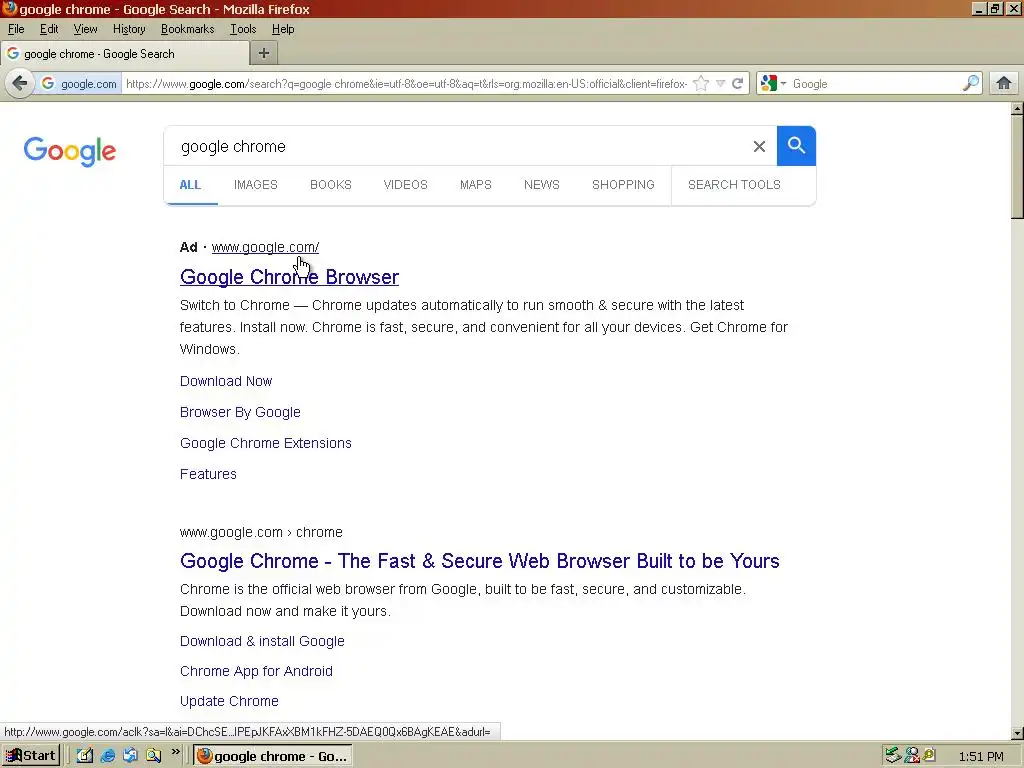
Task: Click the site identity icon beside google.com
Action: (48, 84)
